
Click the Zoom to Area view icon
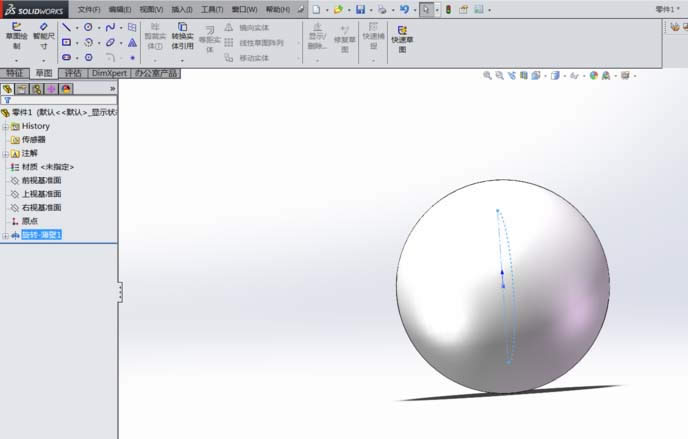tap(499, 75)
